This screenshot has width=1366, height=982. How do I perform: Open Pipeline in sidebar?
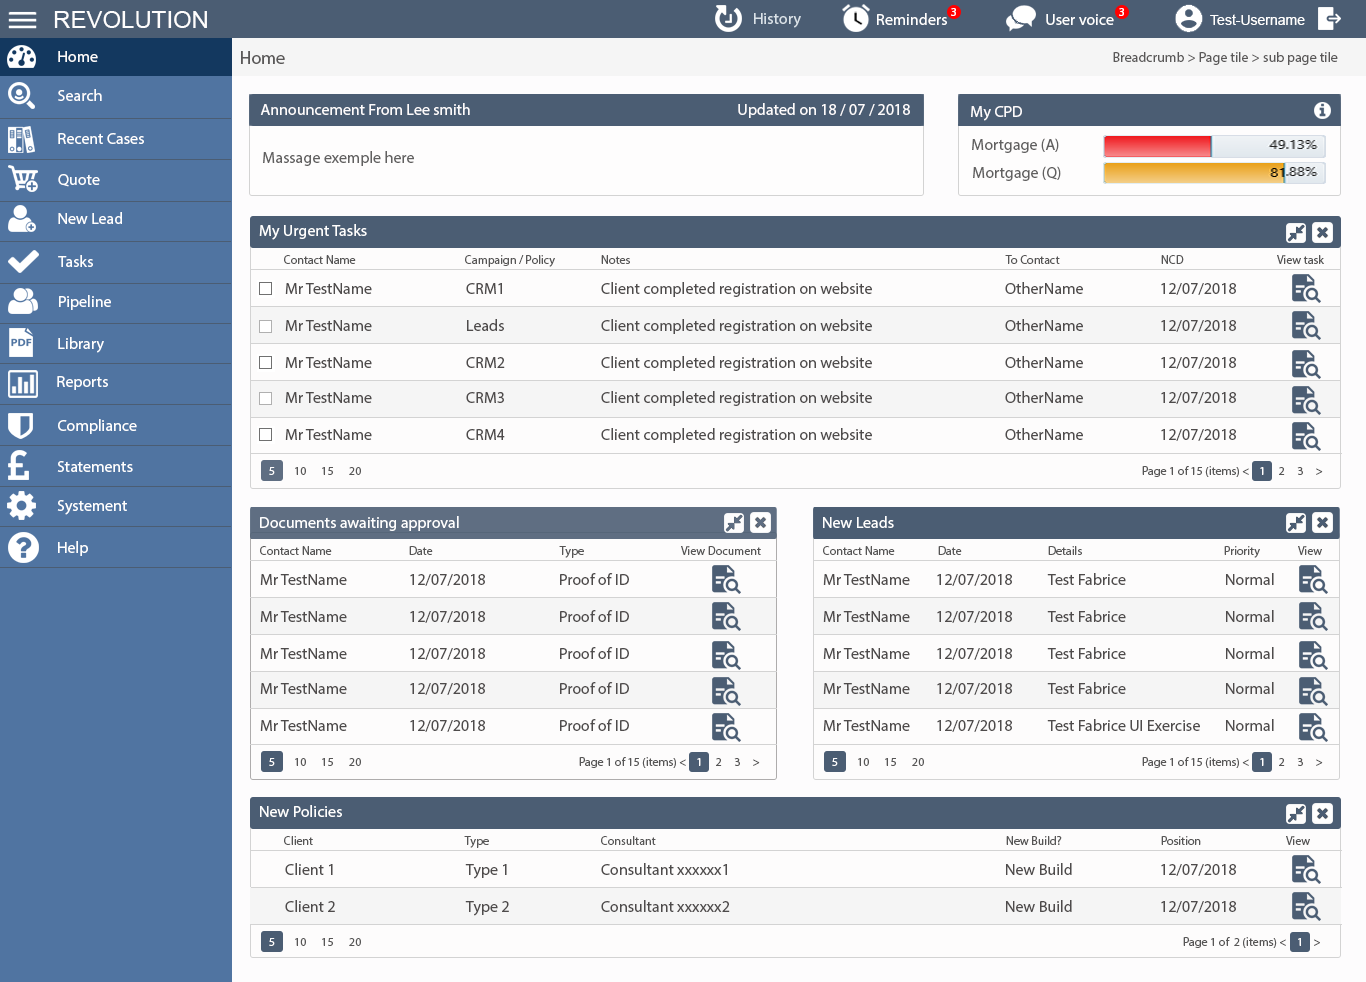tap(116, 302)
